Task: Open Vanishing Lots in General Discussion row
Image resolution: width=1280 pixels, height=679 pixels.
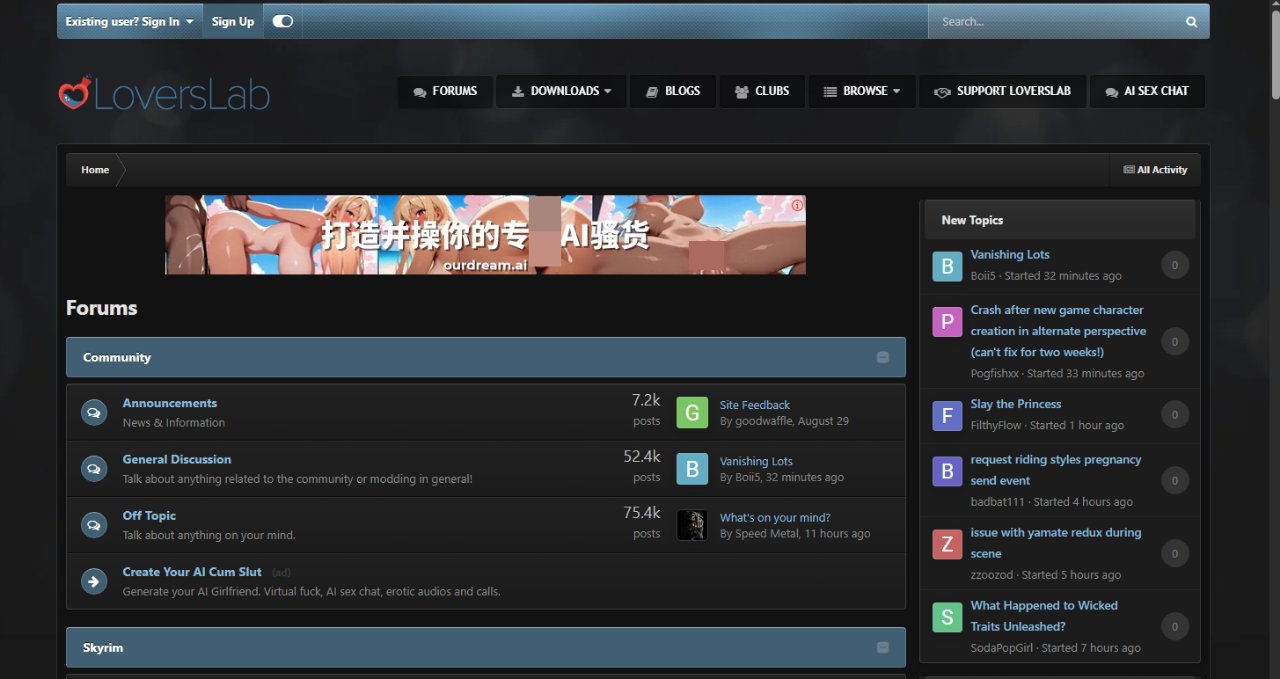Action: (756, 462)
